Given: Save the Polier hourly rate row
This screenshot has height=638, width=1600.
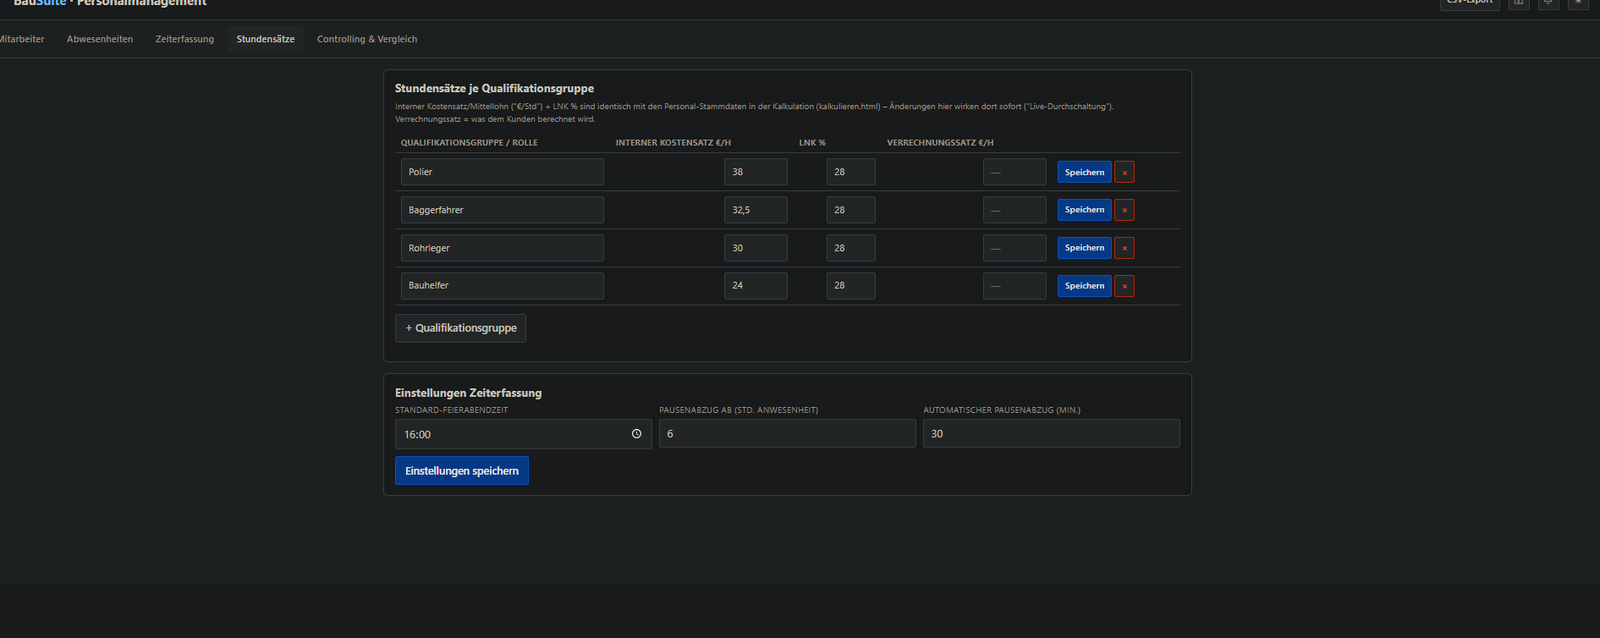Looking at the screenshot, I should tap(1084, 172).
